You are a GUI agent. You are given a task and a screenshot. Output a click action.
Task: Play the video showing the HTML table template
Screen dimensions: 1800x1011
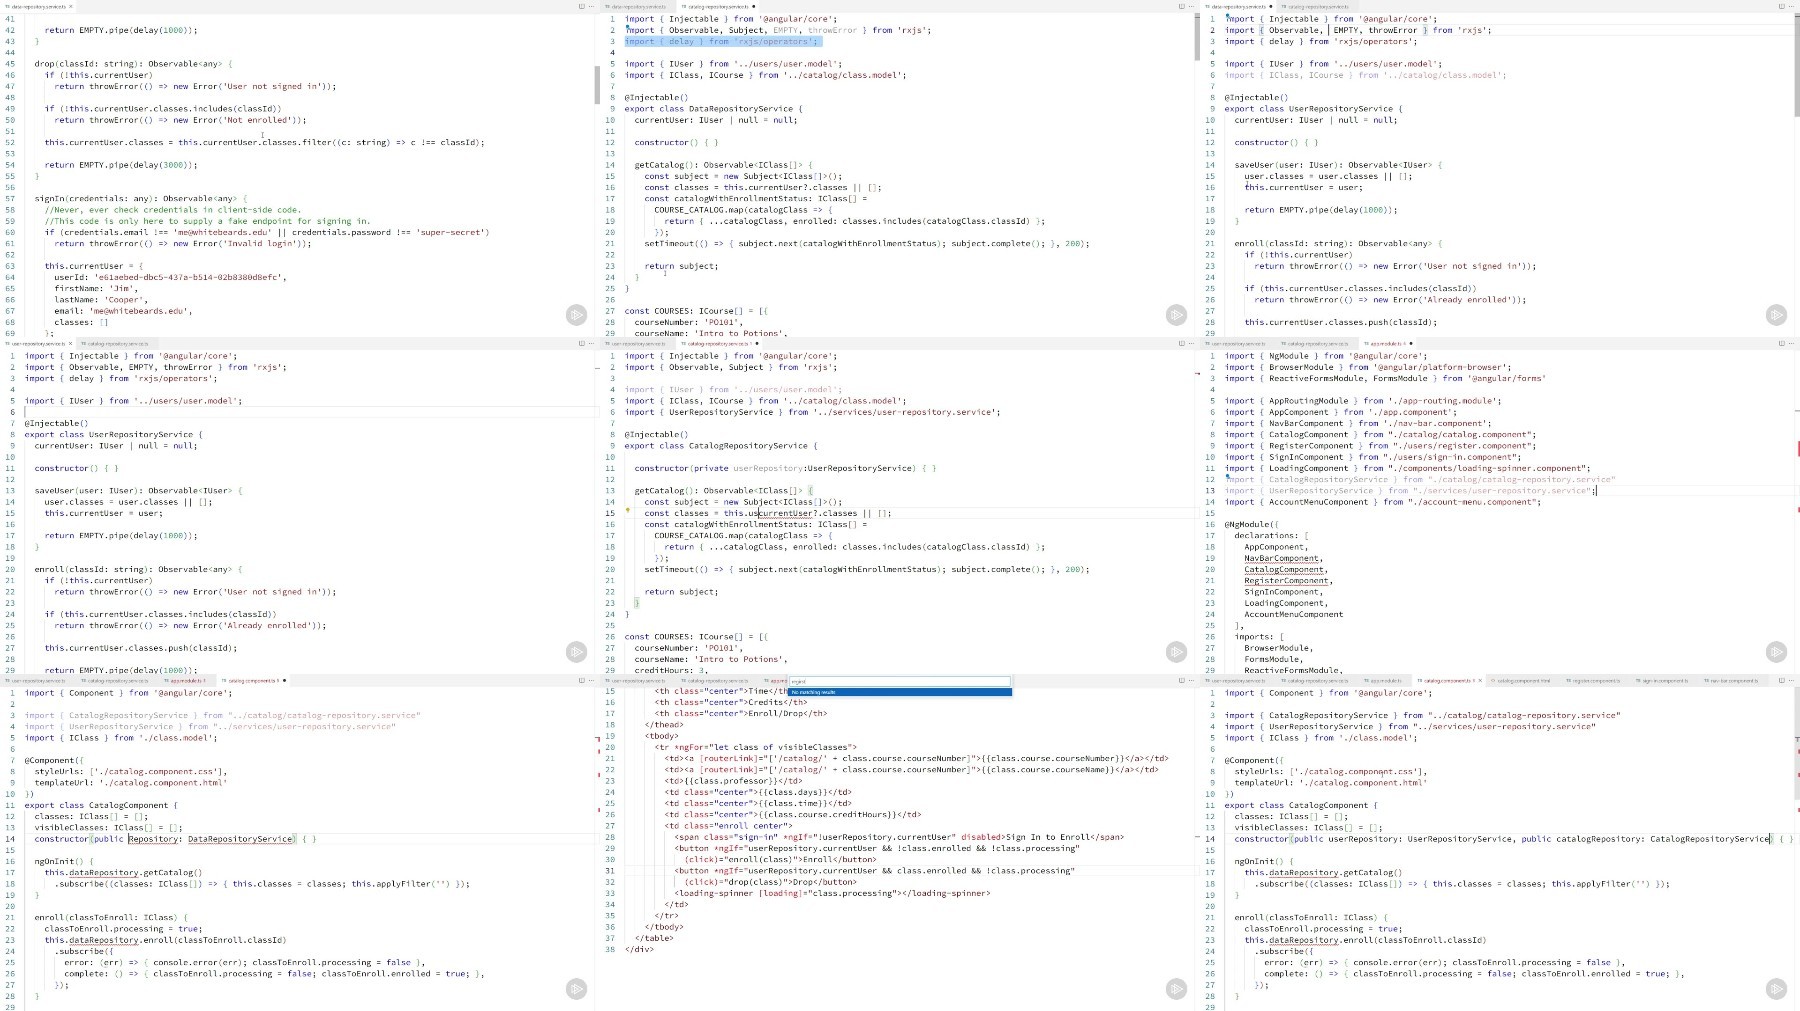click(x=1177, y=989)
